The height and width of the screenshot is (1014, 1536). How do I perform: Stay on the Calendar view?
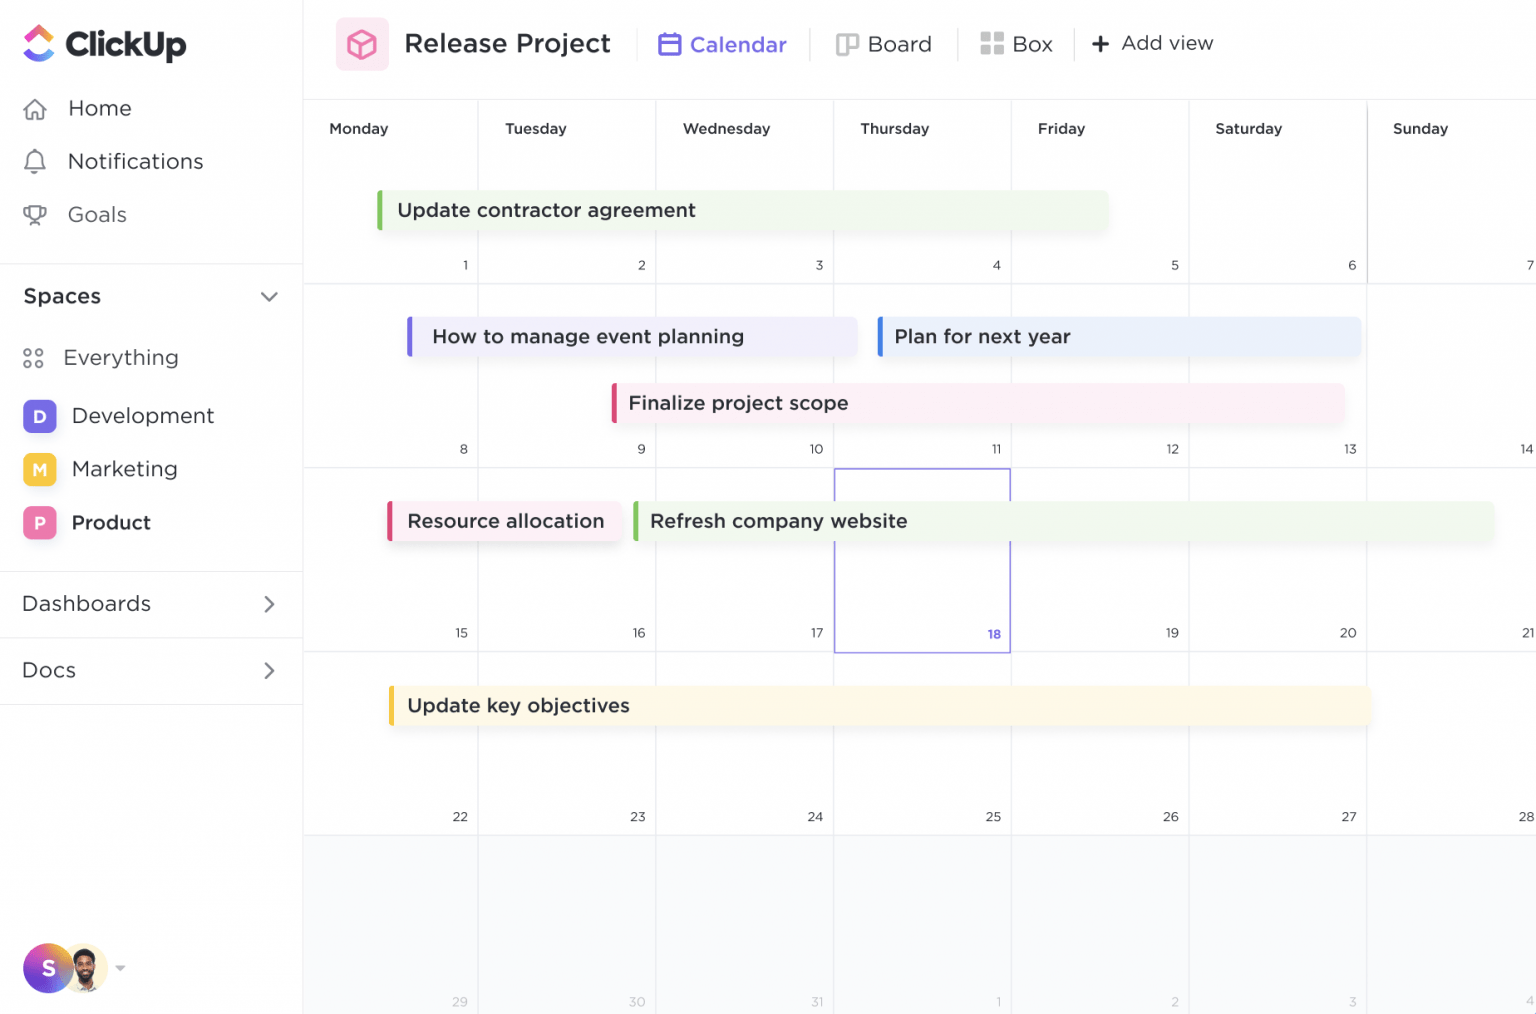(722, 44)
